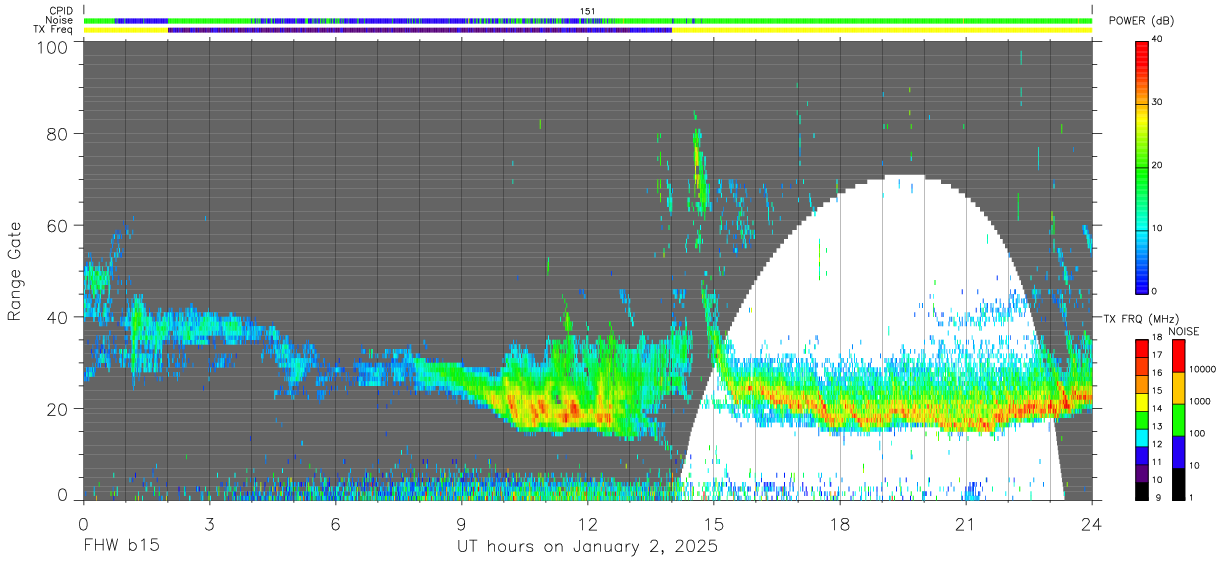
Task: Click the 1000 label on noise scale
Action: point(1201,401)
